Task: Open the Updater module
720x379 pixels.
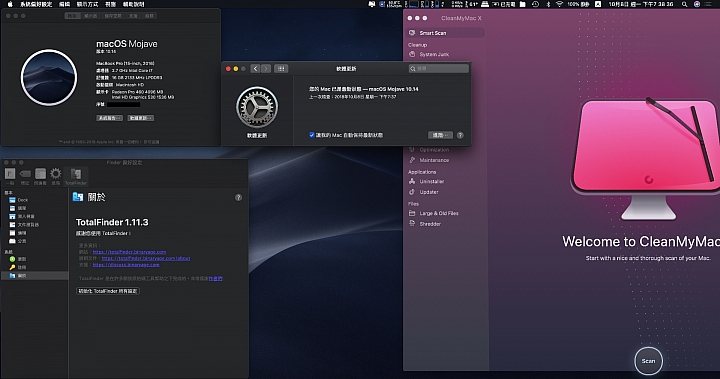Action: (x=428, y=192)
